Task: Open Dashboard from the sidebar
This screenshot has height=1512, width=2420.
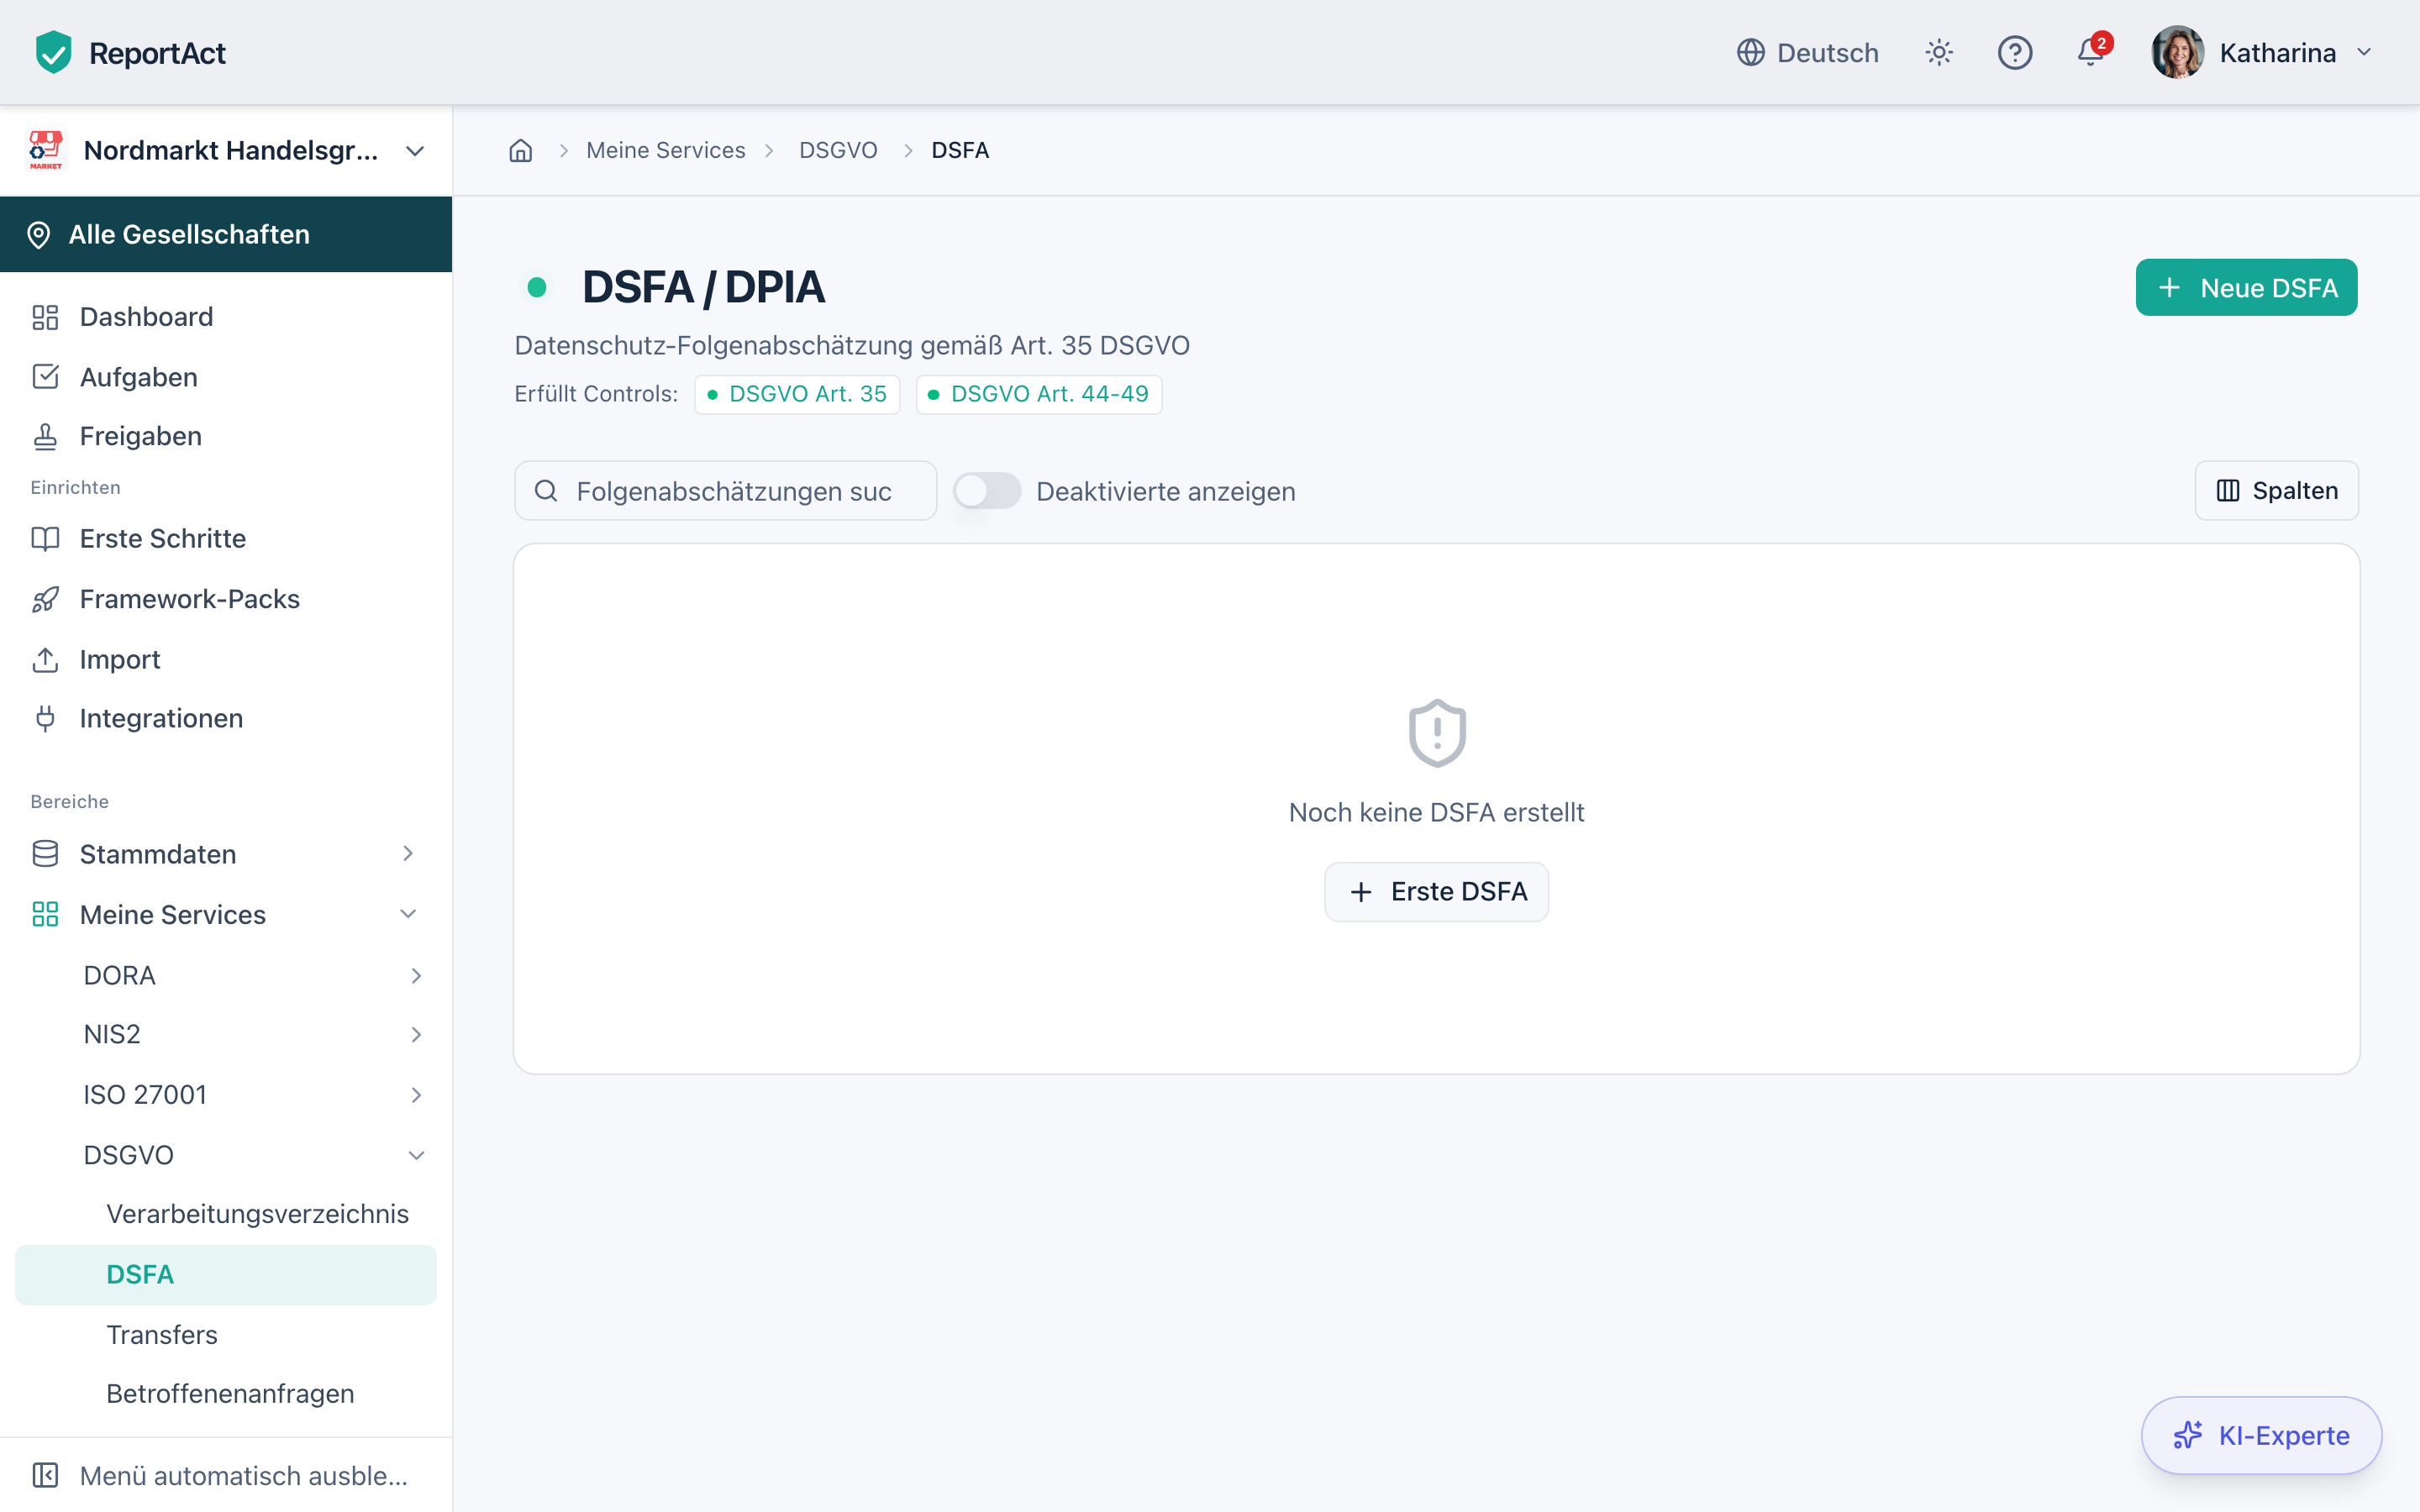Action: [x=226, y=317]
